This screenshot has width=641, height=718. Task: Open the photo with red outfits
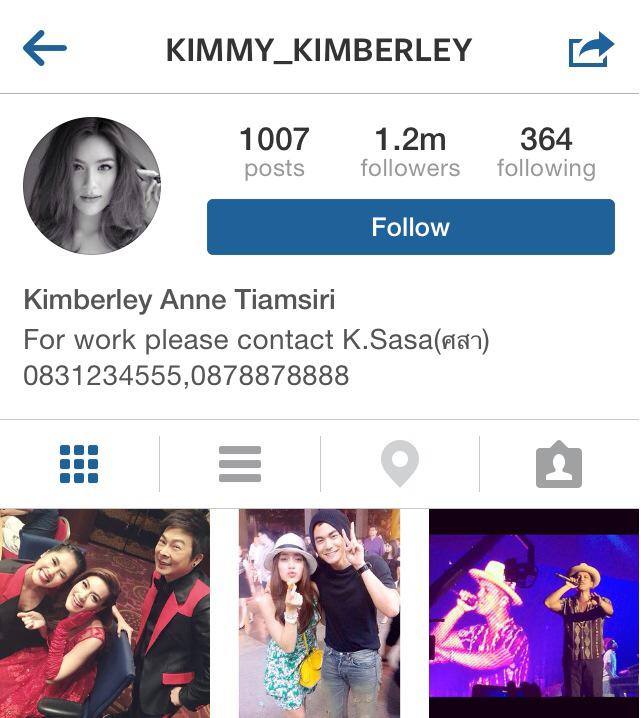pyautogui.click(x=105, y=613)
